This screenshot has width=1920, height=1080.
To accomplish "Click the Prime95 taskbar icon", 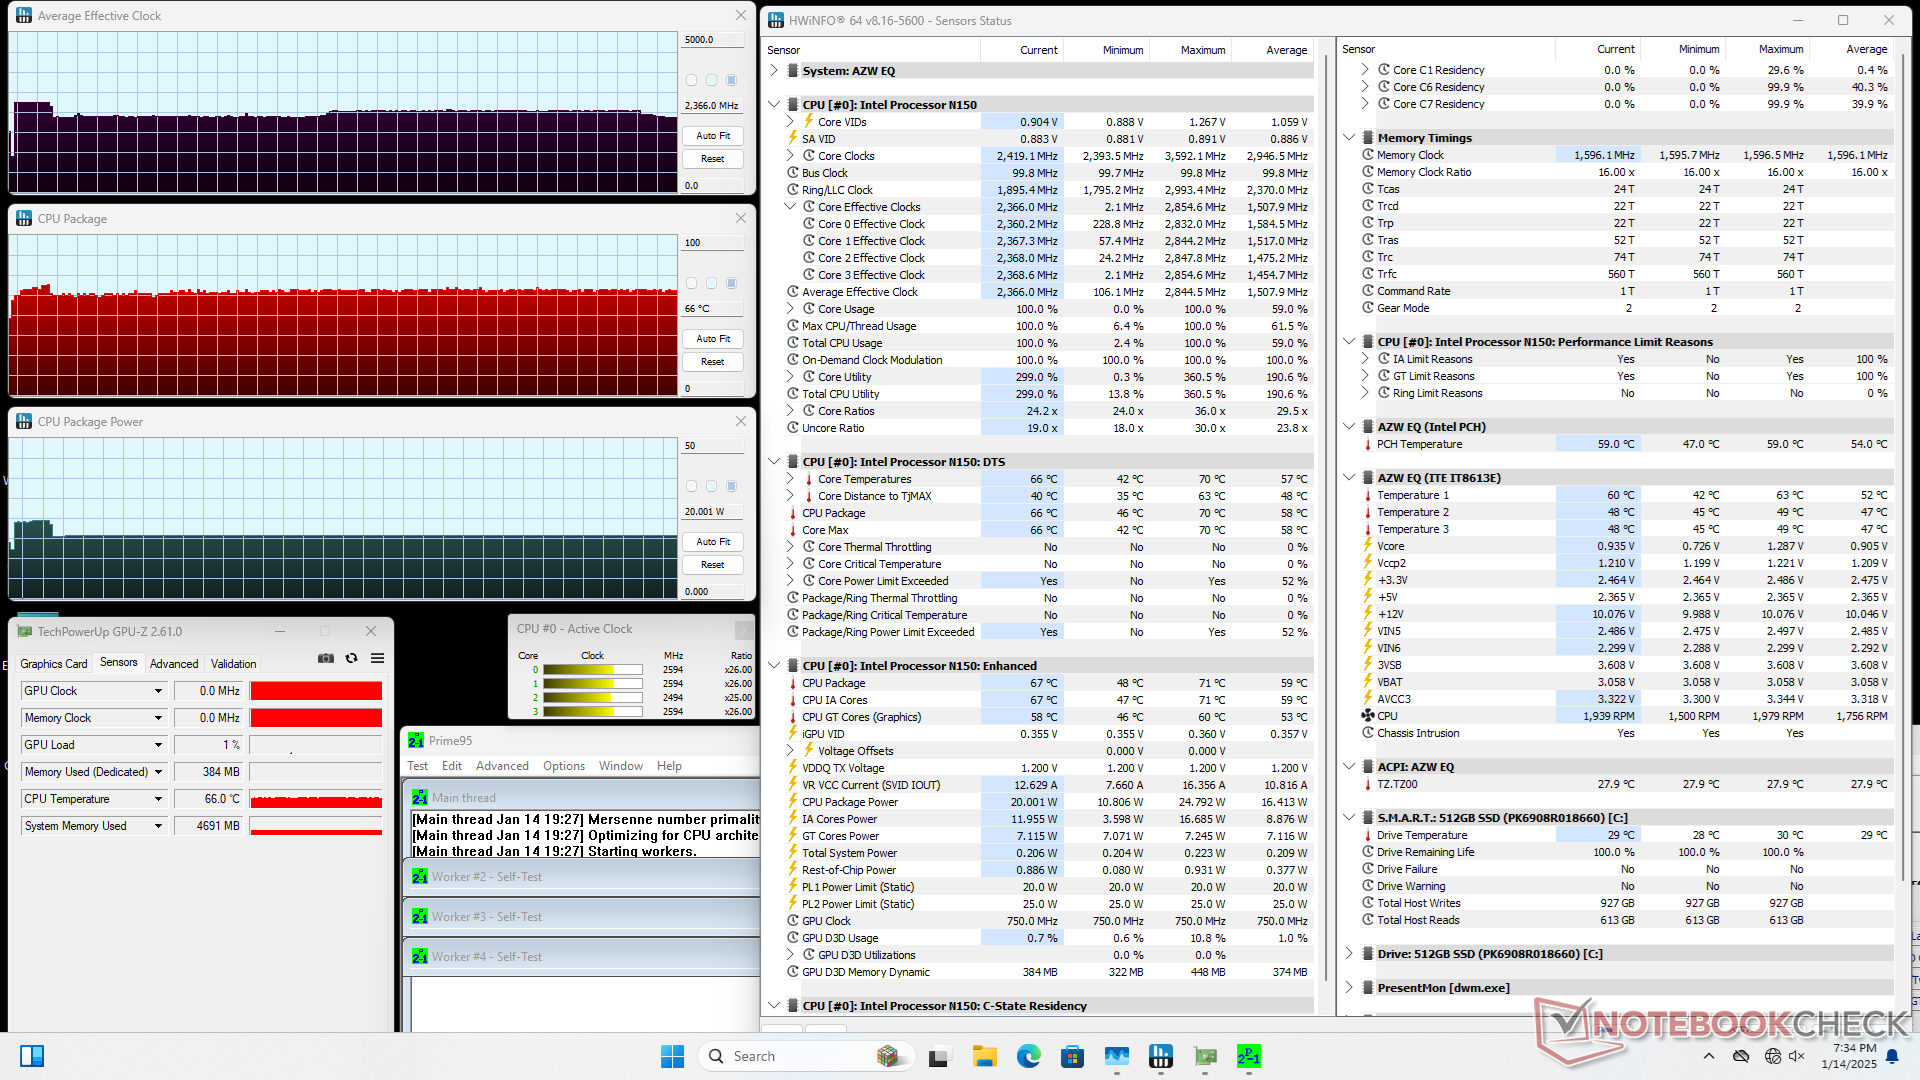I will coord(1249,1056).
